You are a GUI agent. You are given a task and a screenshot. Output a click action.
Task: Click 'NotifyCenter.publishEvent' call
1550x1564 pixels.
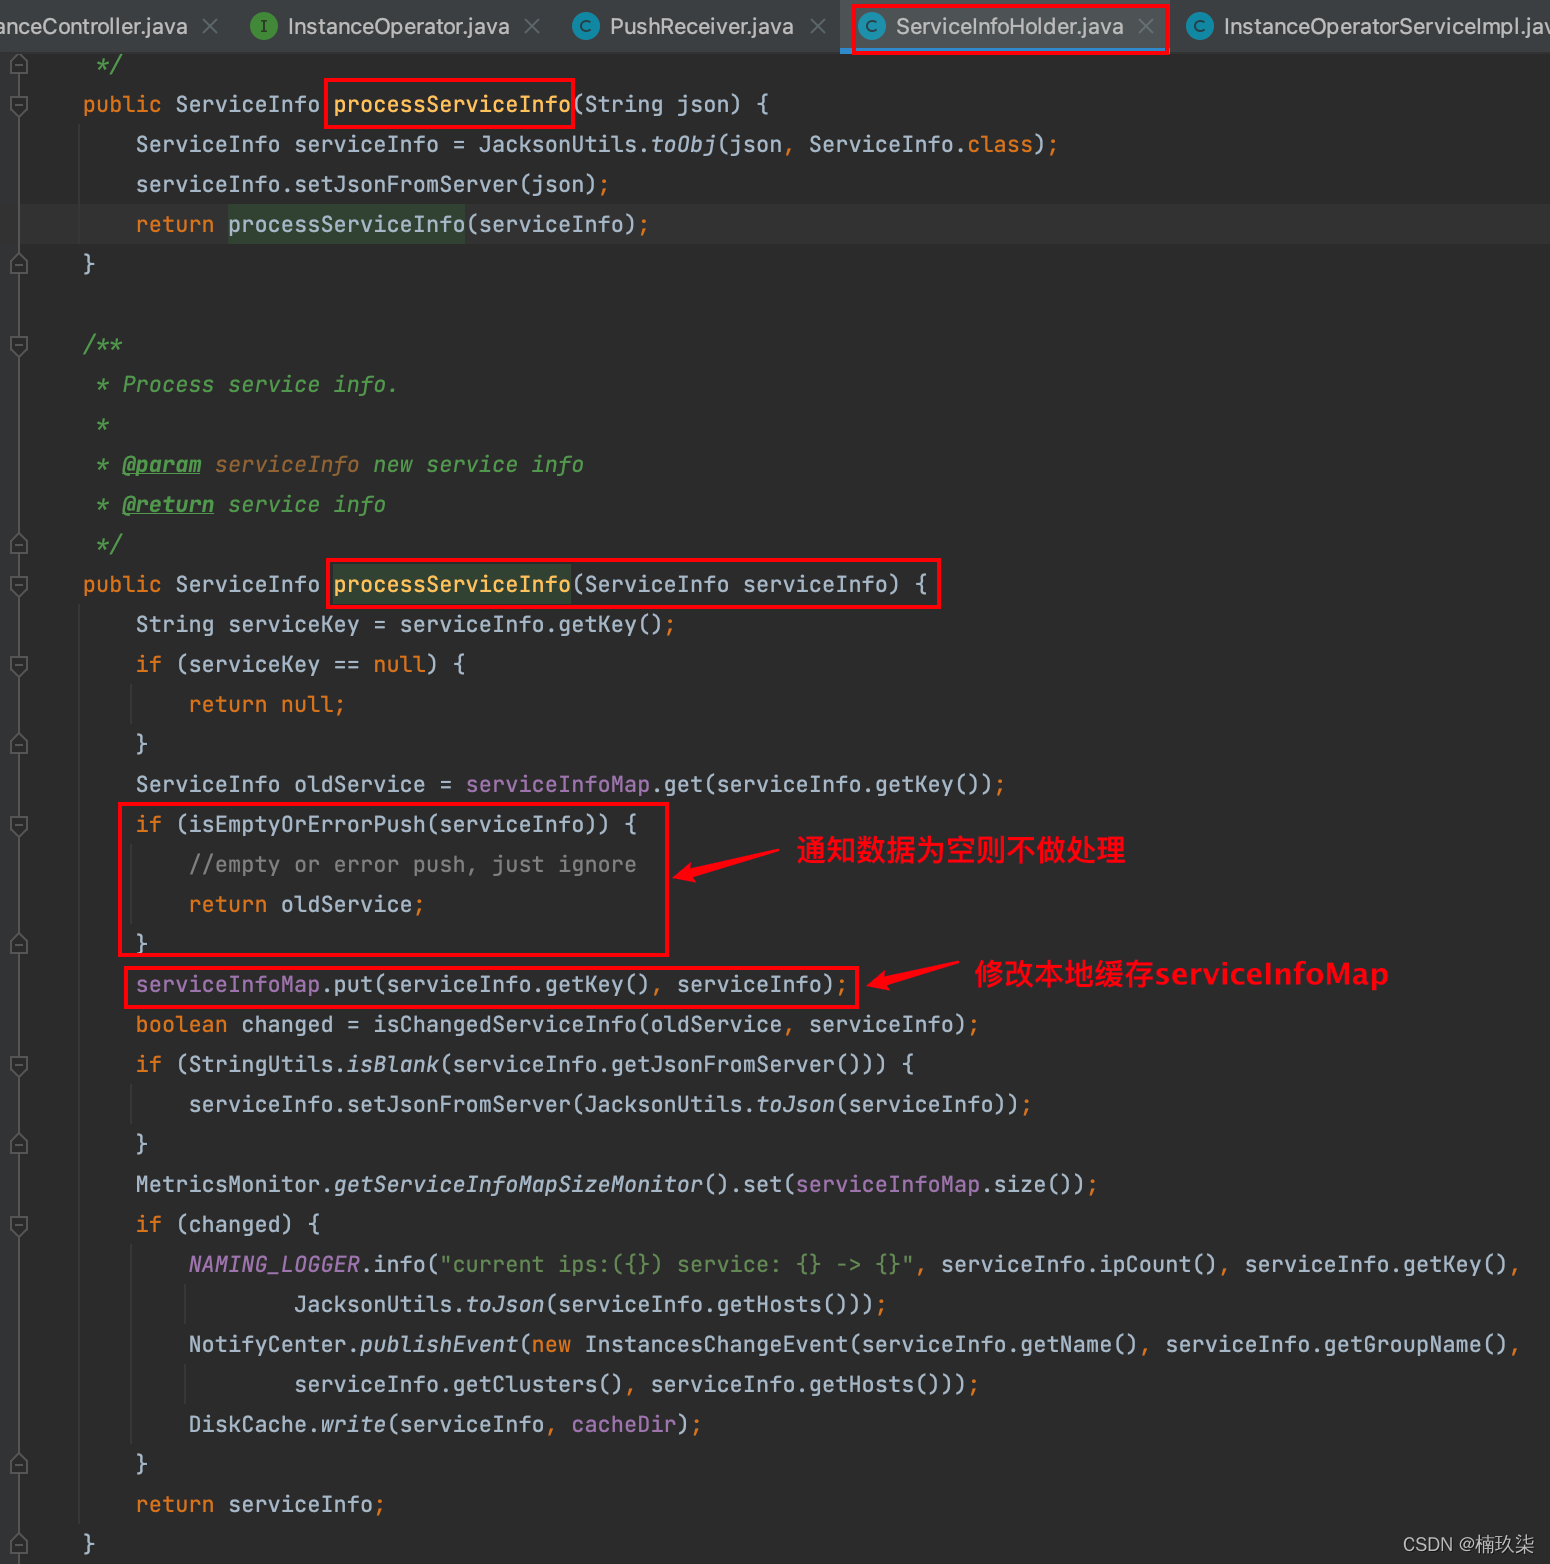353,1344
